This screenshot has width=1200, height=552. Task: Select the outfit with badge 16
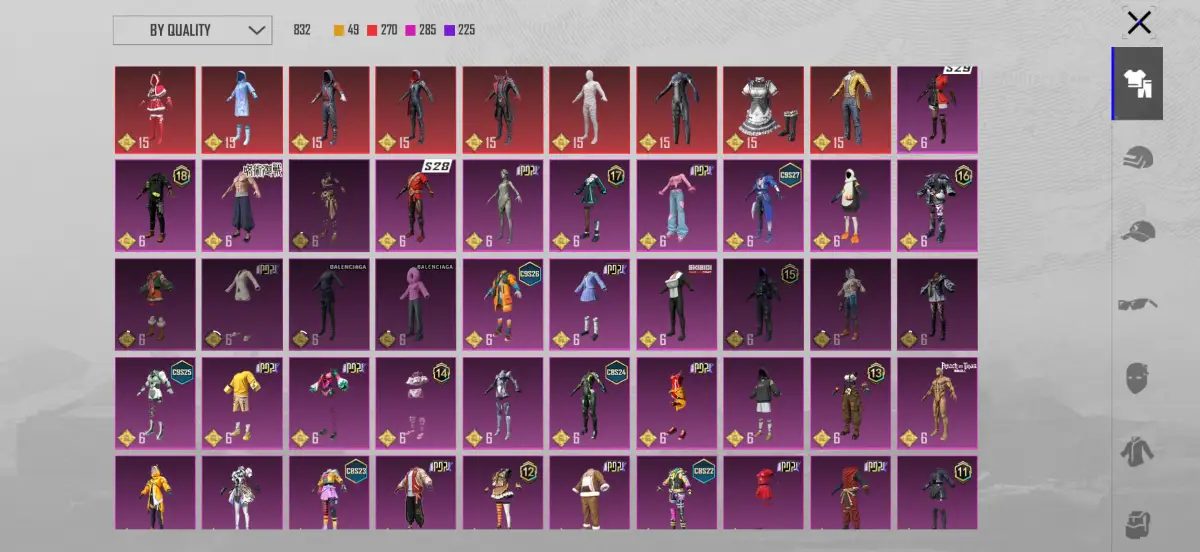coord(938,205)
